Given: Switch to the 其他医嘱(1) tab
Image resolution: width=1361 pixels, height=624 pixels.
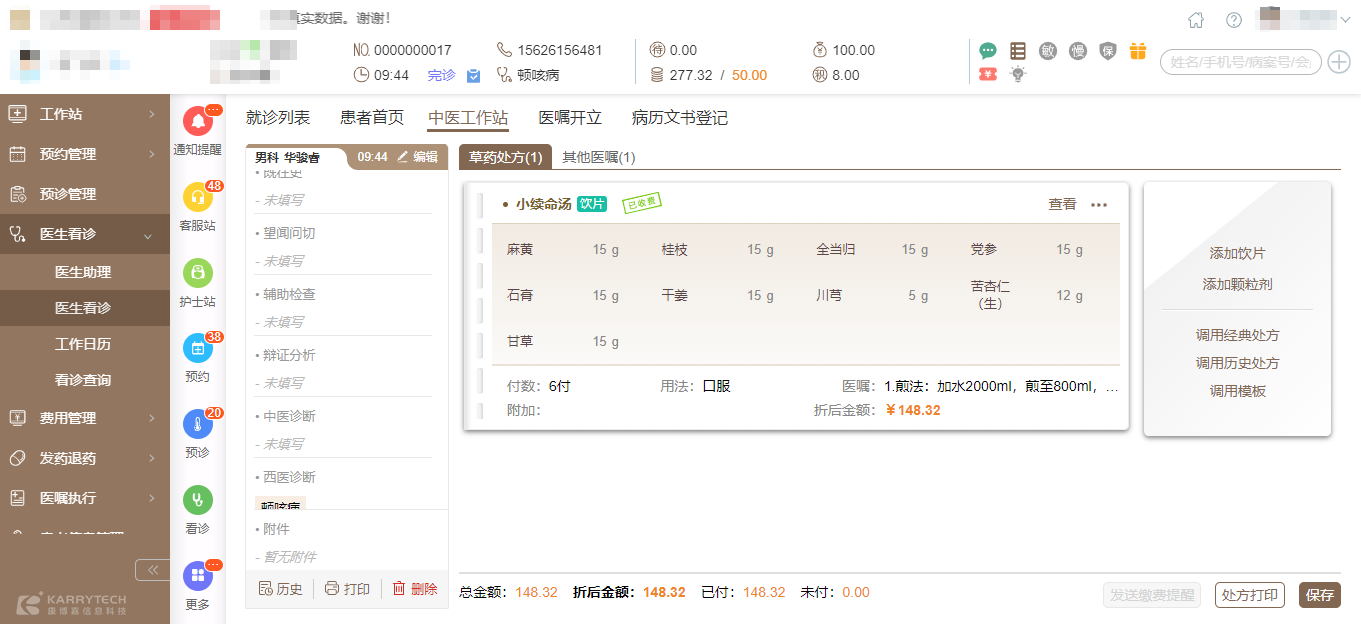Looking at the screenshot, I should pyautogui.click(x=598, y=157).
